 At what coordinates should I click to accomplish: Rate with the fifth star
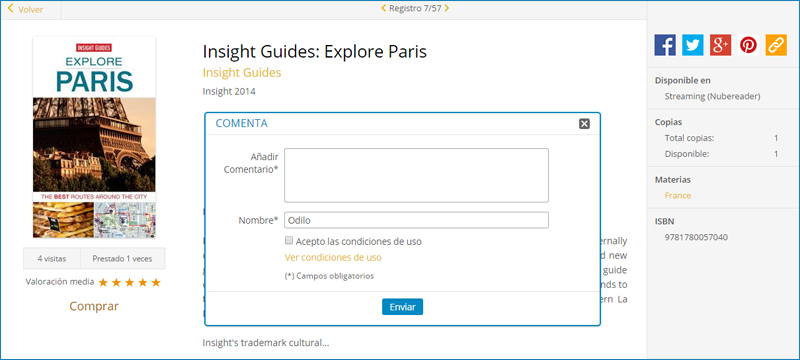tap(156, 282)
